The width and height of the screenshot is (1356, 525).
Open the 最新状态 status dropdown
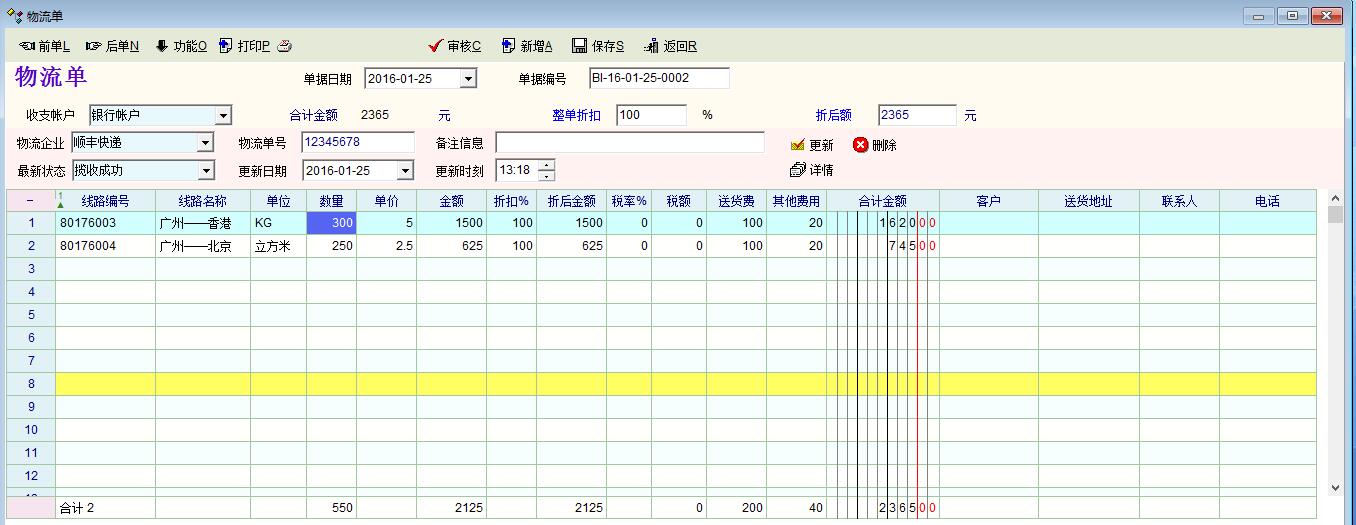205,171
